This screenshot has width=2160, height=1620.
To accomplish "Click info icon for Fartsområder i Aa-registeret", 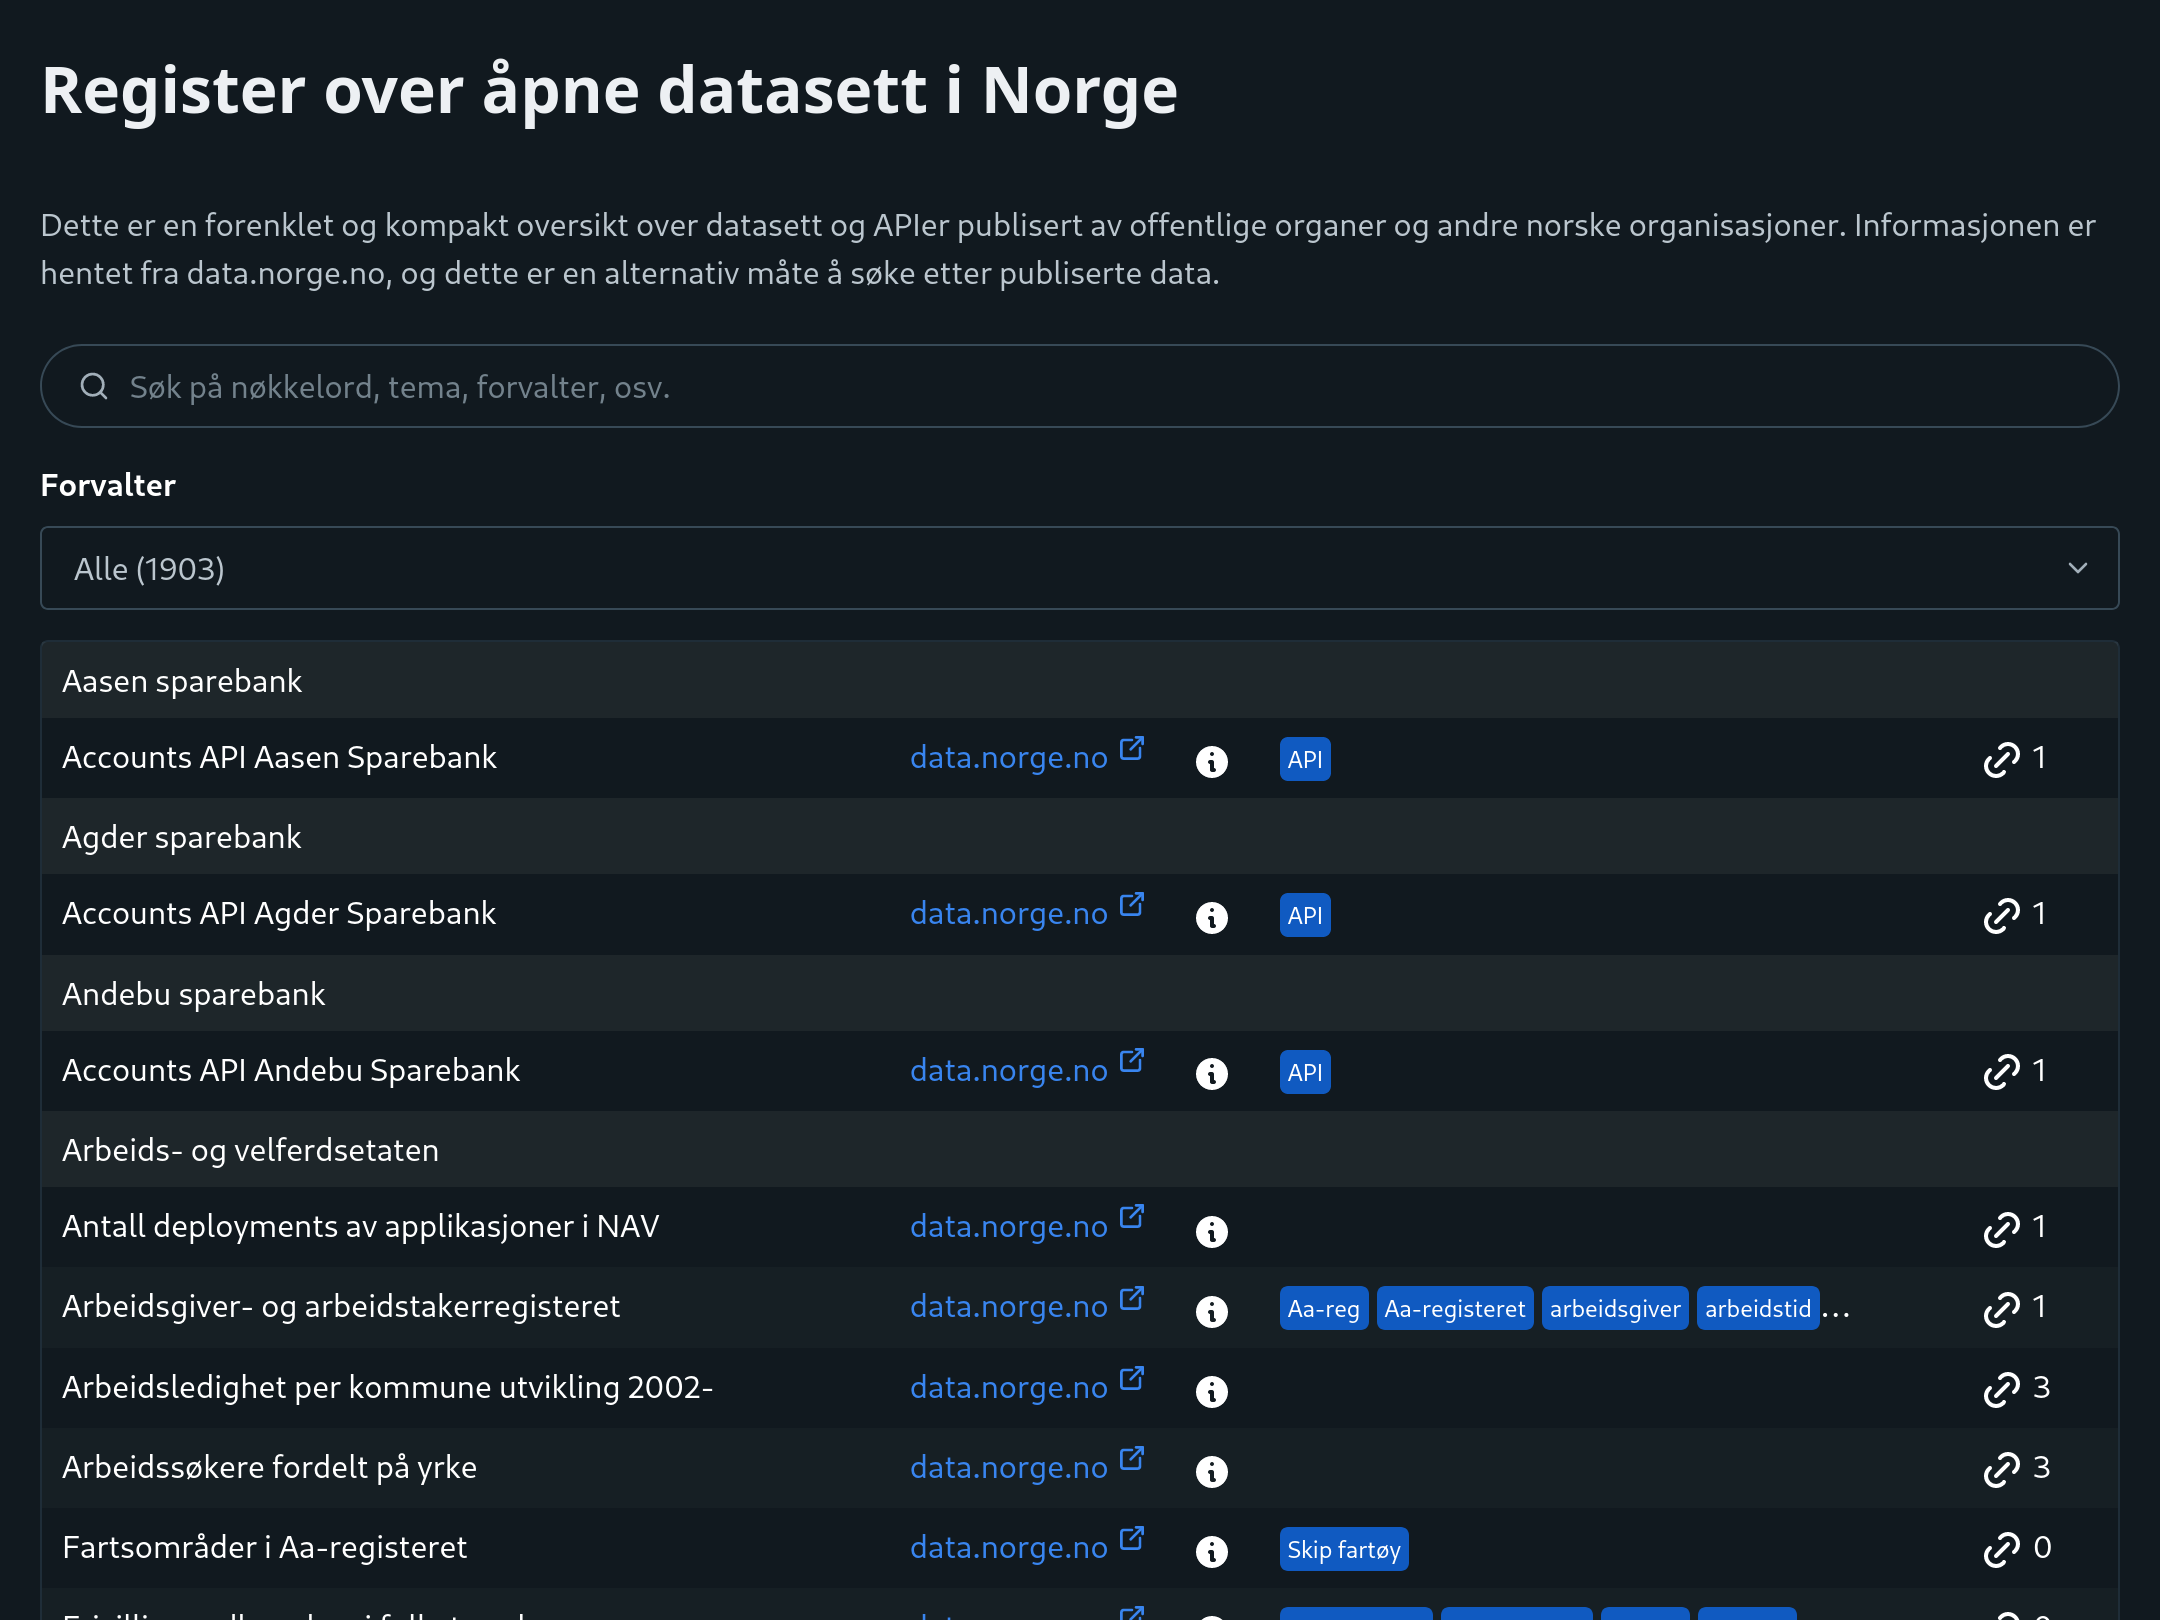I will [1211, 1551].
